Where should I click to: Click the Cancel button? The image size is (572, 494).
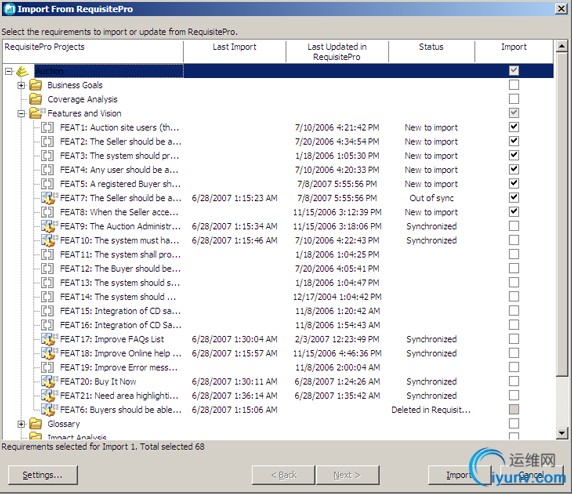[532, 475]
